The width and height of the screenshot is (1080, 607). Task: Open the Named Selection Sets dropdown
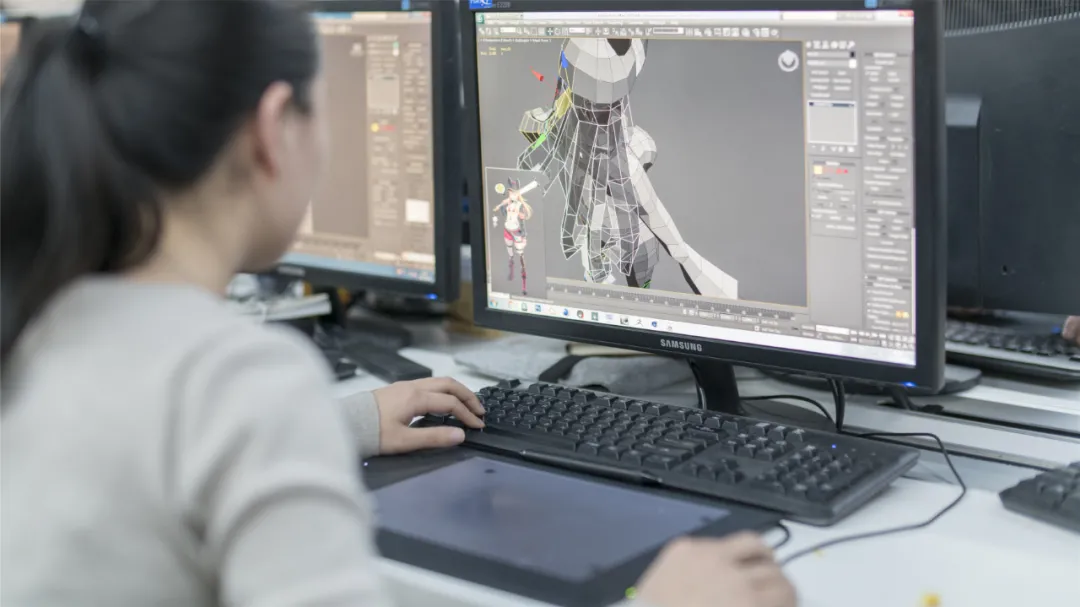tap(667, 32)
